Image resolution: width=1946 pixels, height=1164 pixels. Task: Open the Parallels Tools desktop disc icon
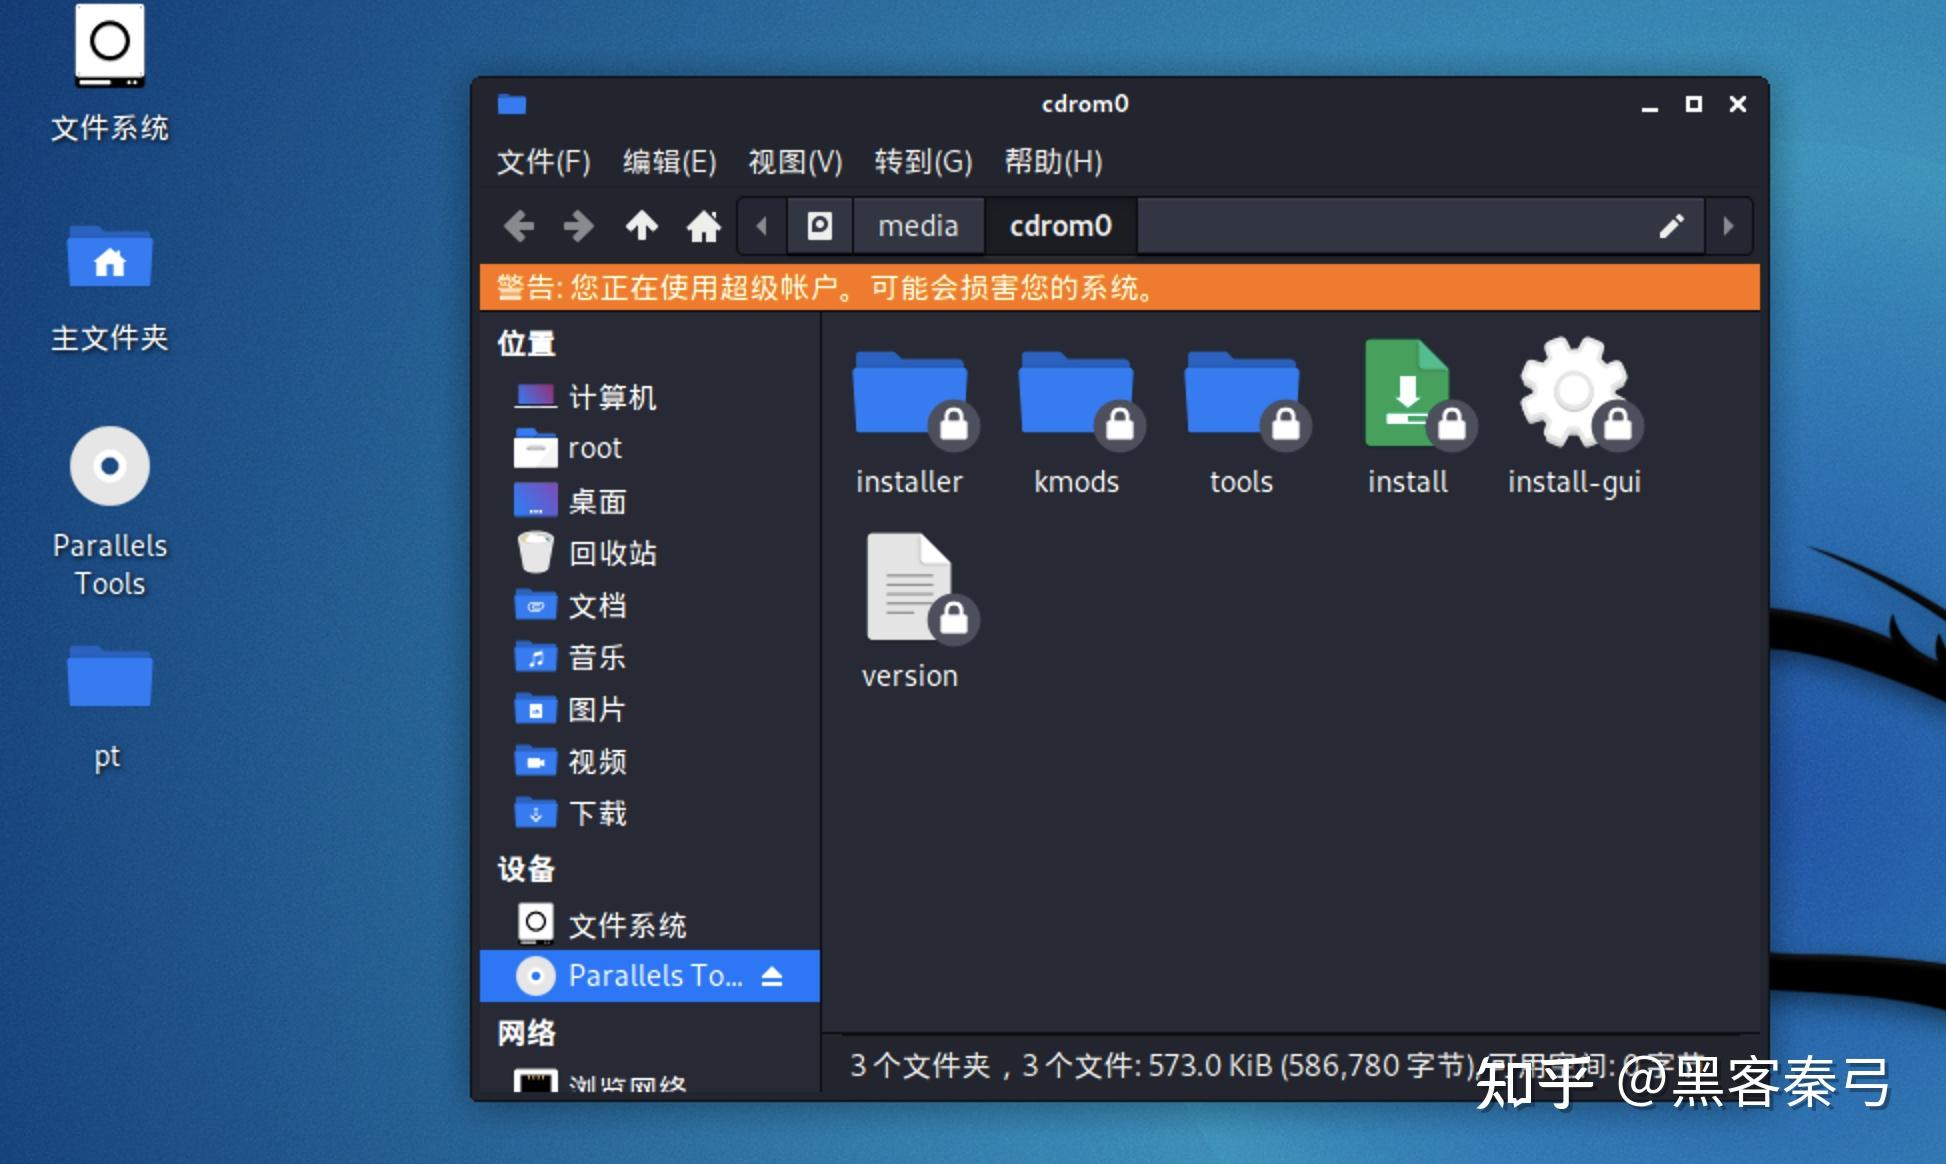[x=109, y=466]
